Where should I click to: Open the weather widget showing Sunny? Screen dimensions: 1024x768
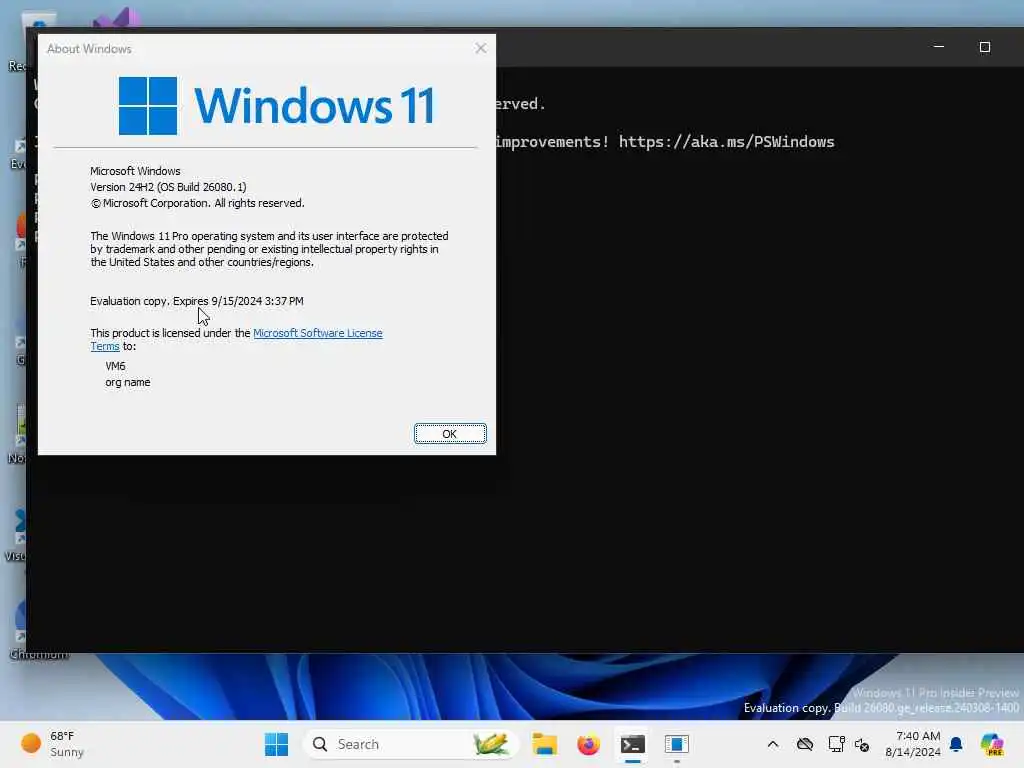[52, 744]
